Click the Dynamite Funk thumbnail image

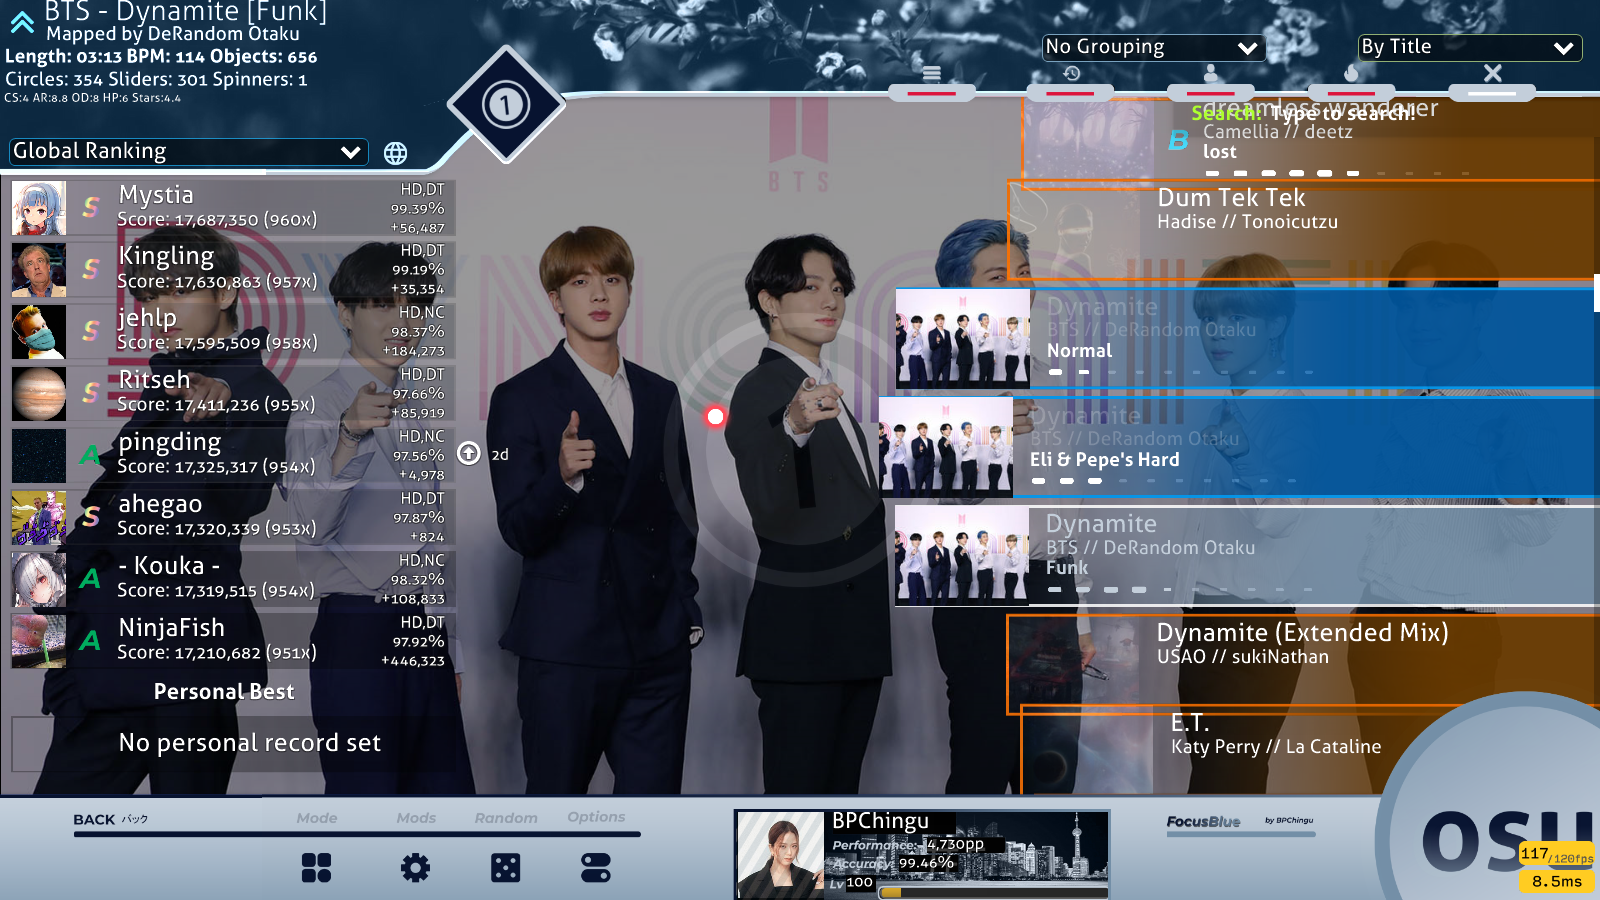tap(962, 555)
